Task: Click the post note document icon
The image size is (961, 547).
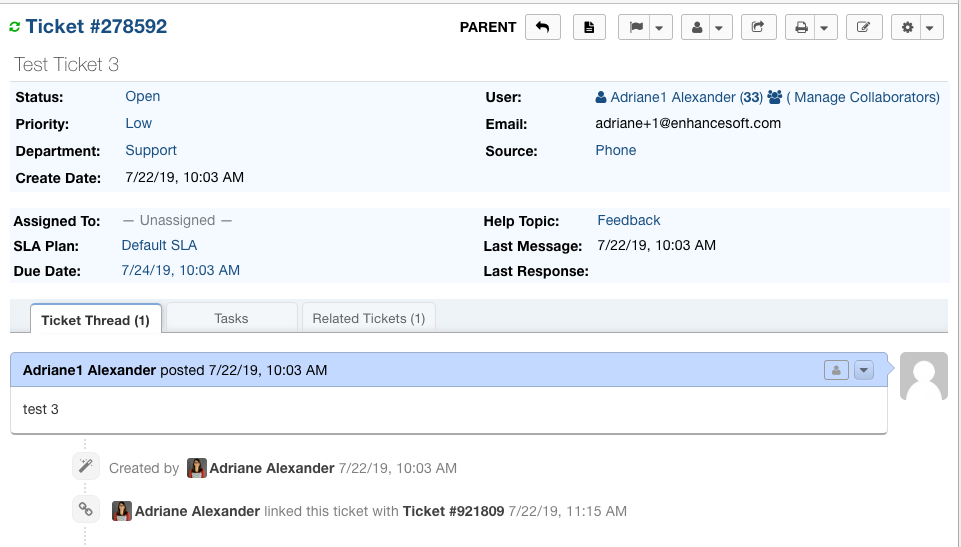Action: [589, 27]
